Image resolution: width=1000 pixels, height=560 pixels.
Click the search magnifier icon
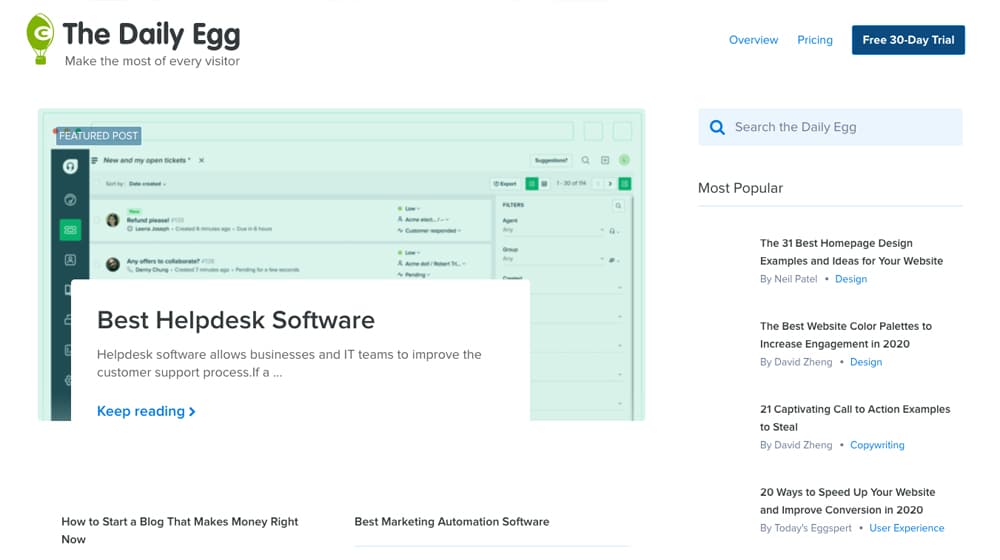[717, 128]
